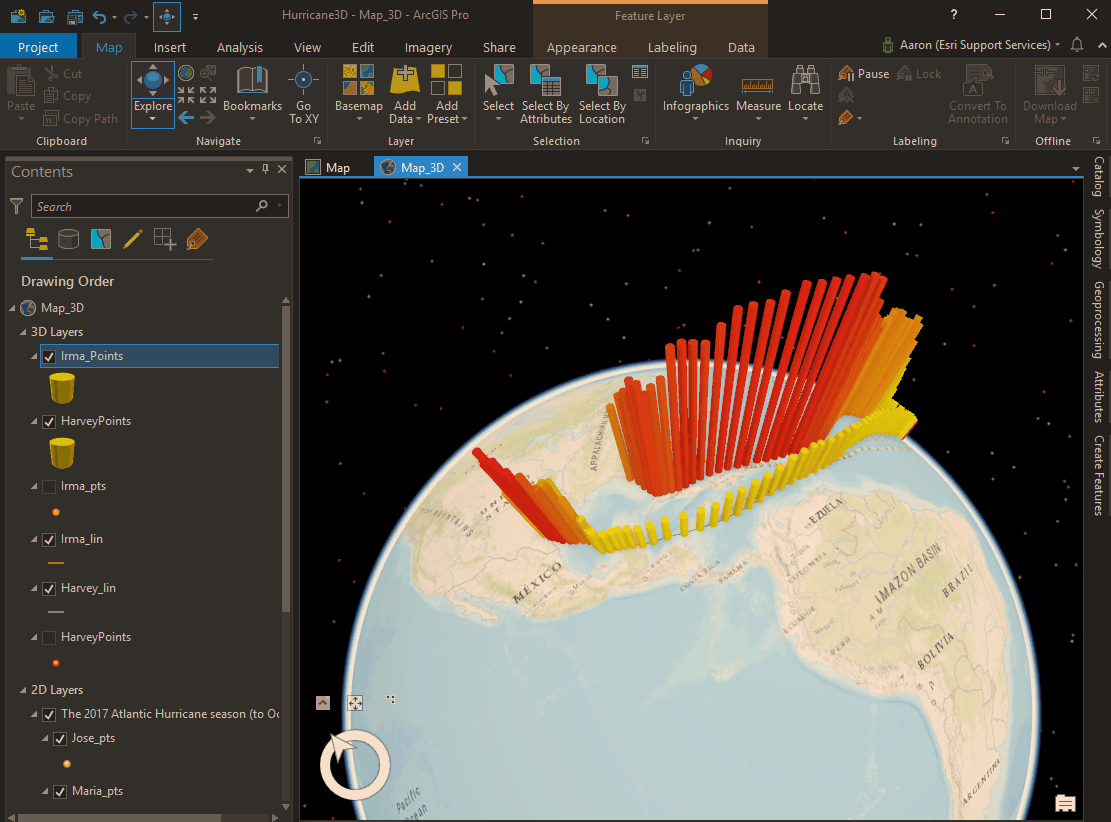The image size is (1111, 822).
Task: Open the Contents pane options dropdown
Action: coord(249,170)
